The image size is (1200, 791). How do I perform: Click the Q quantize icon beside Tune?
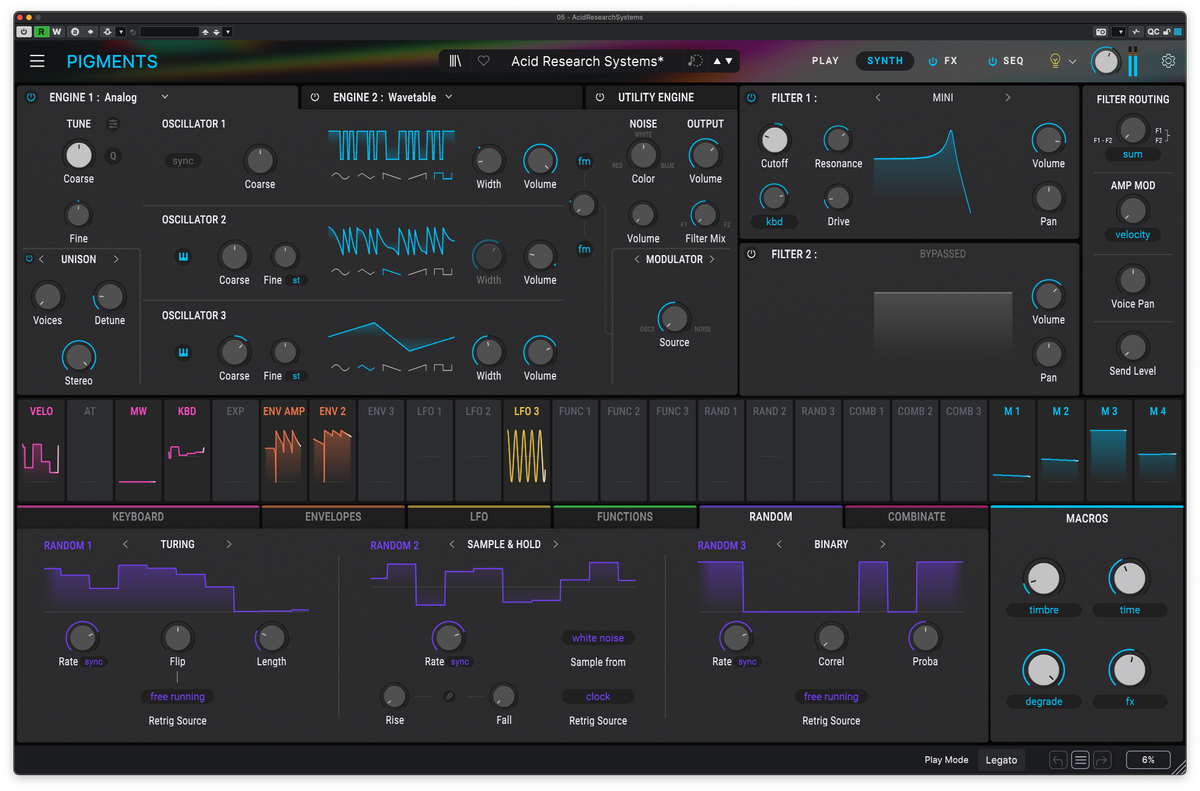point(113,155)
